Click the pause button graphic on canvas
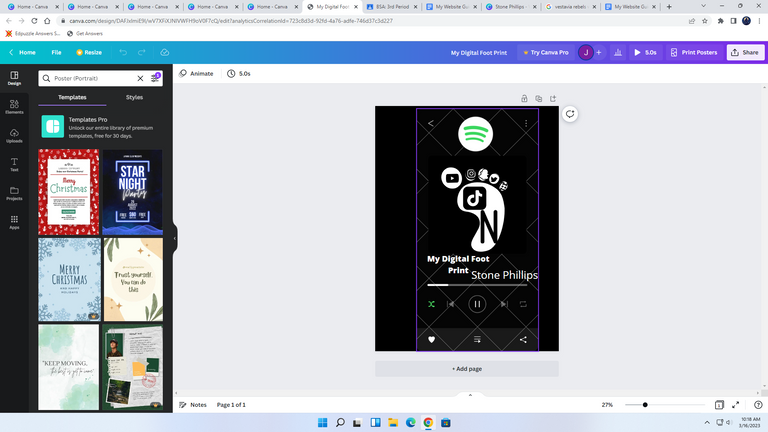Viewport: 768px width, 432px height. click(x=477, y=304)
